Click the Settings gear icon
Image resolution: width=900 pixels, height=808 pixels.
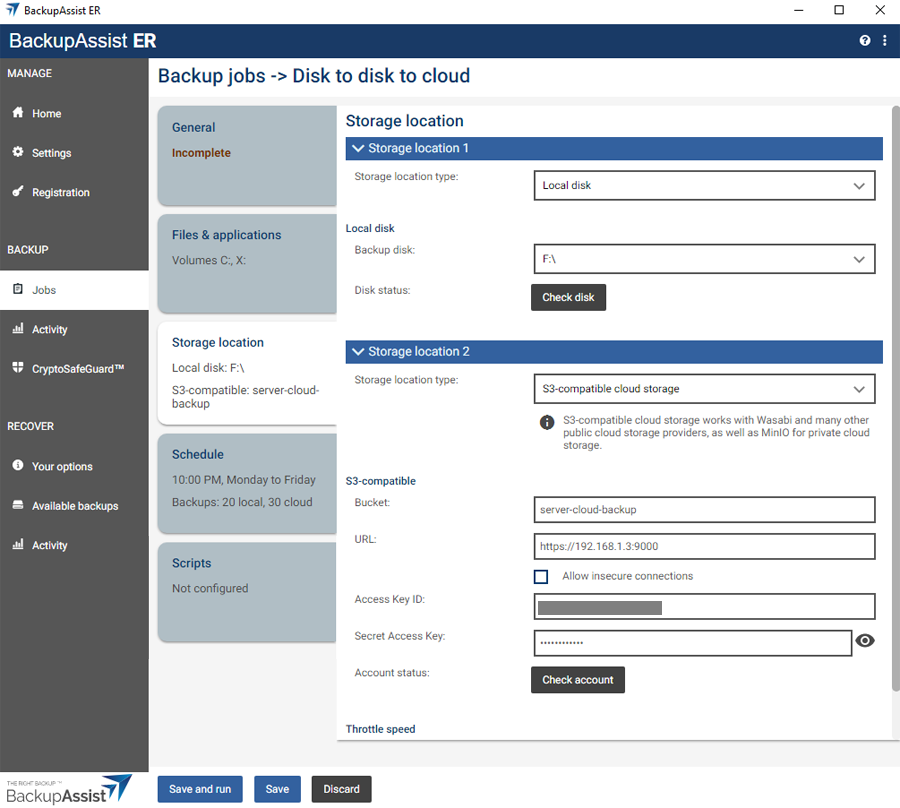click(18, 152)
